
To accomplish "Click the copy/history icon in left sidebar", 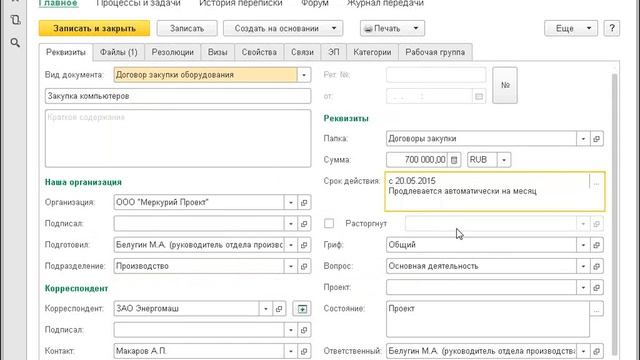I will click(15, 20).
